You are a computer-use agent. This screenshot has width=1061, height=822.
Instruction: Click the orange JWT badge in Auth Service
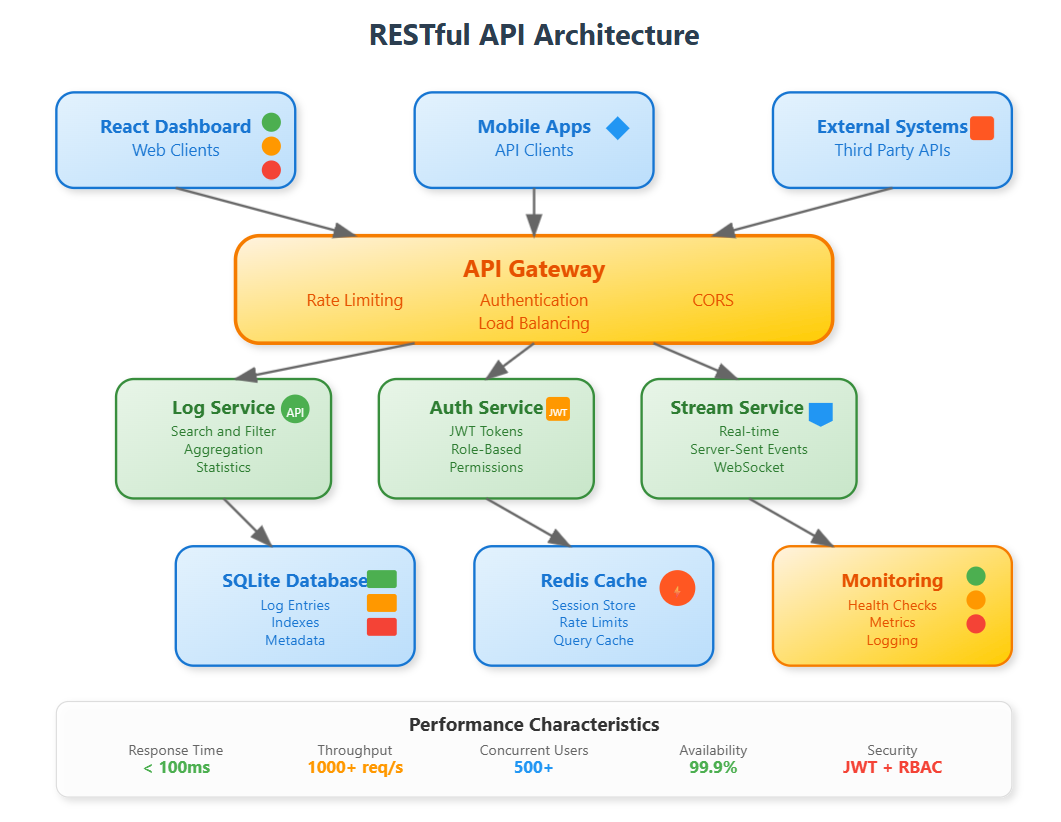click(558, 409)
